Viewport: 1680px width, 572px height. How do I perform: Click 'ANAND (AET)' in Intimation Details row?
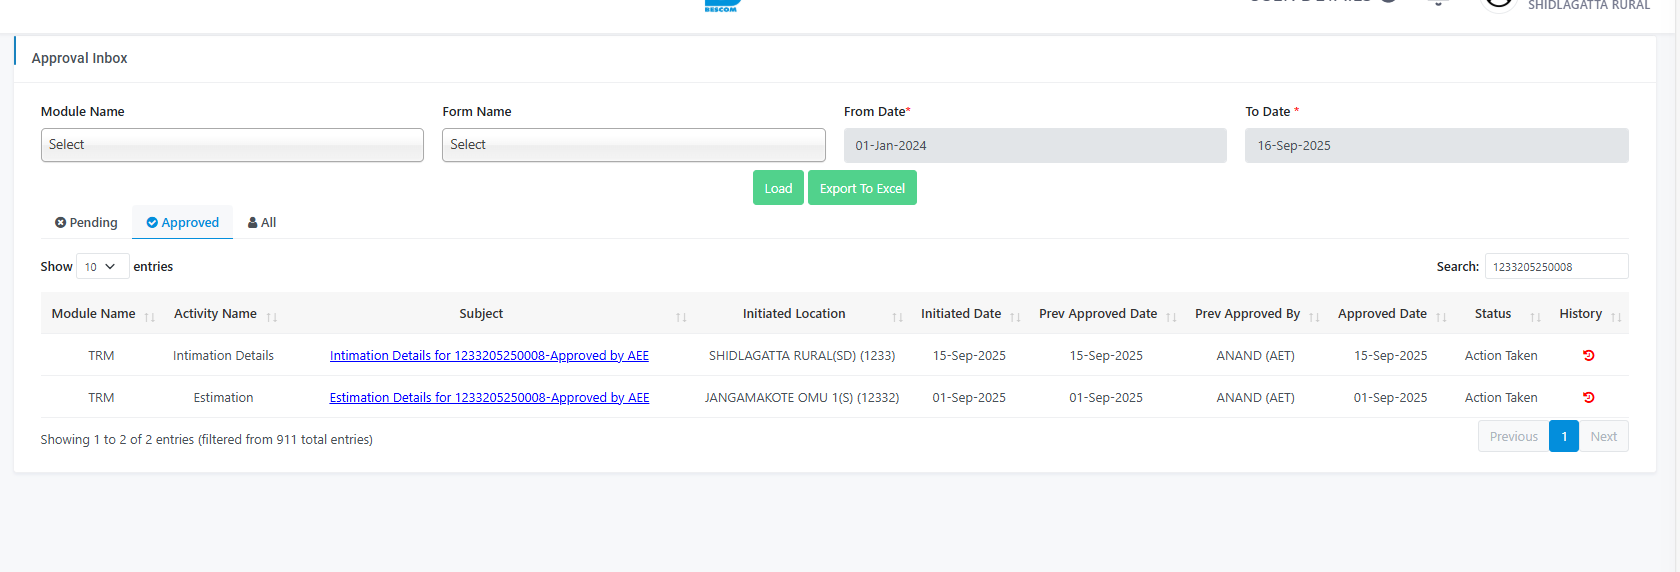click(1255, 356)
